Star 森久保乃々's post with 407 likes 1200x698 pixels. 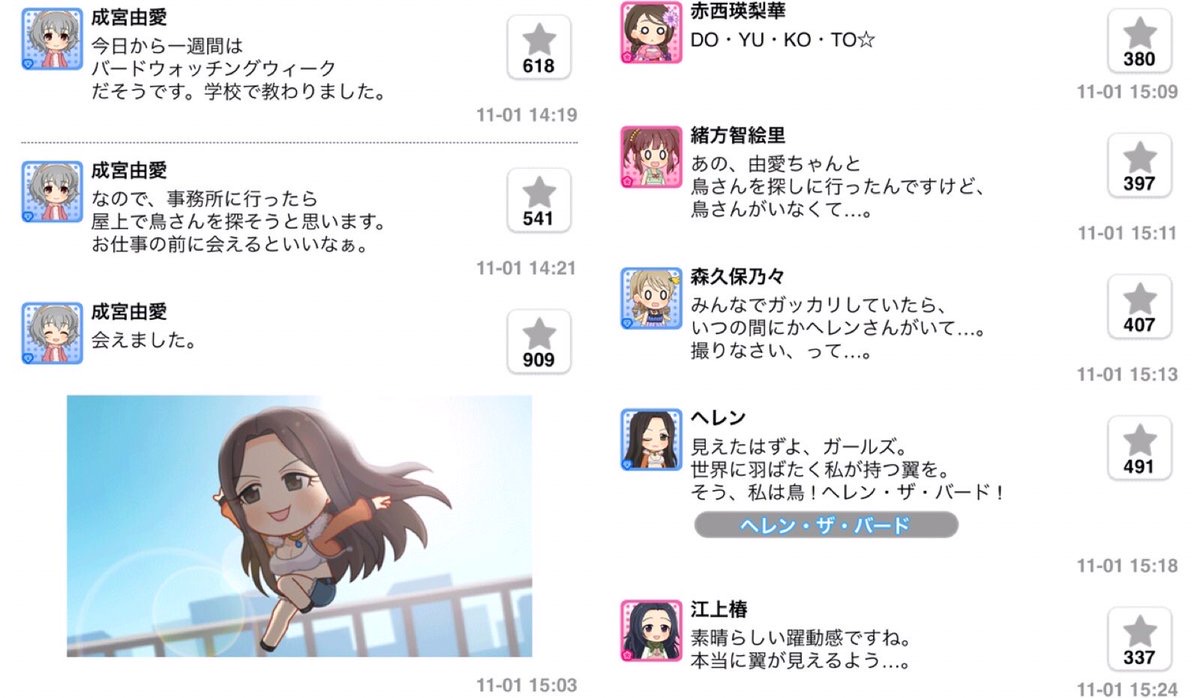1139,306
